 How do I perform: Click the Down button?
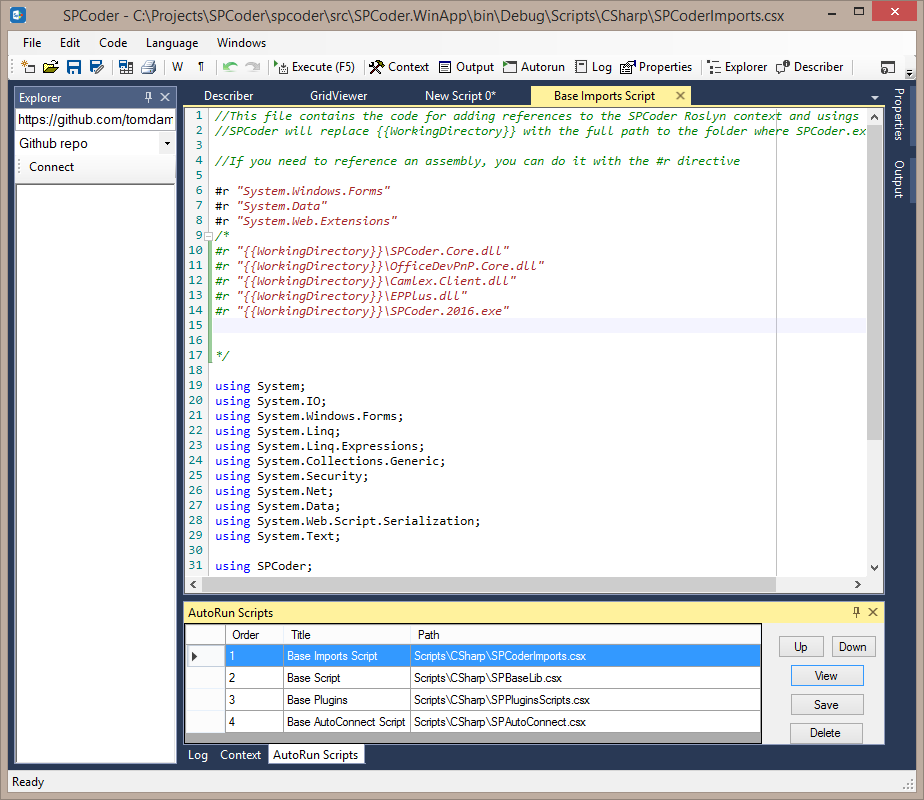tap(853, 647)
